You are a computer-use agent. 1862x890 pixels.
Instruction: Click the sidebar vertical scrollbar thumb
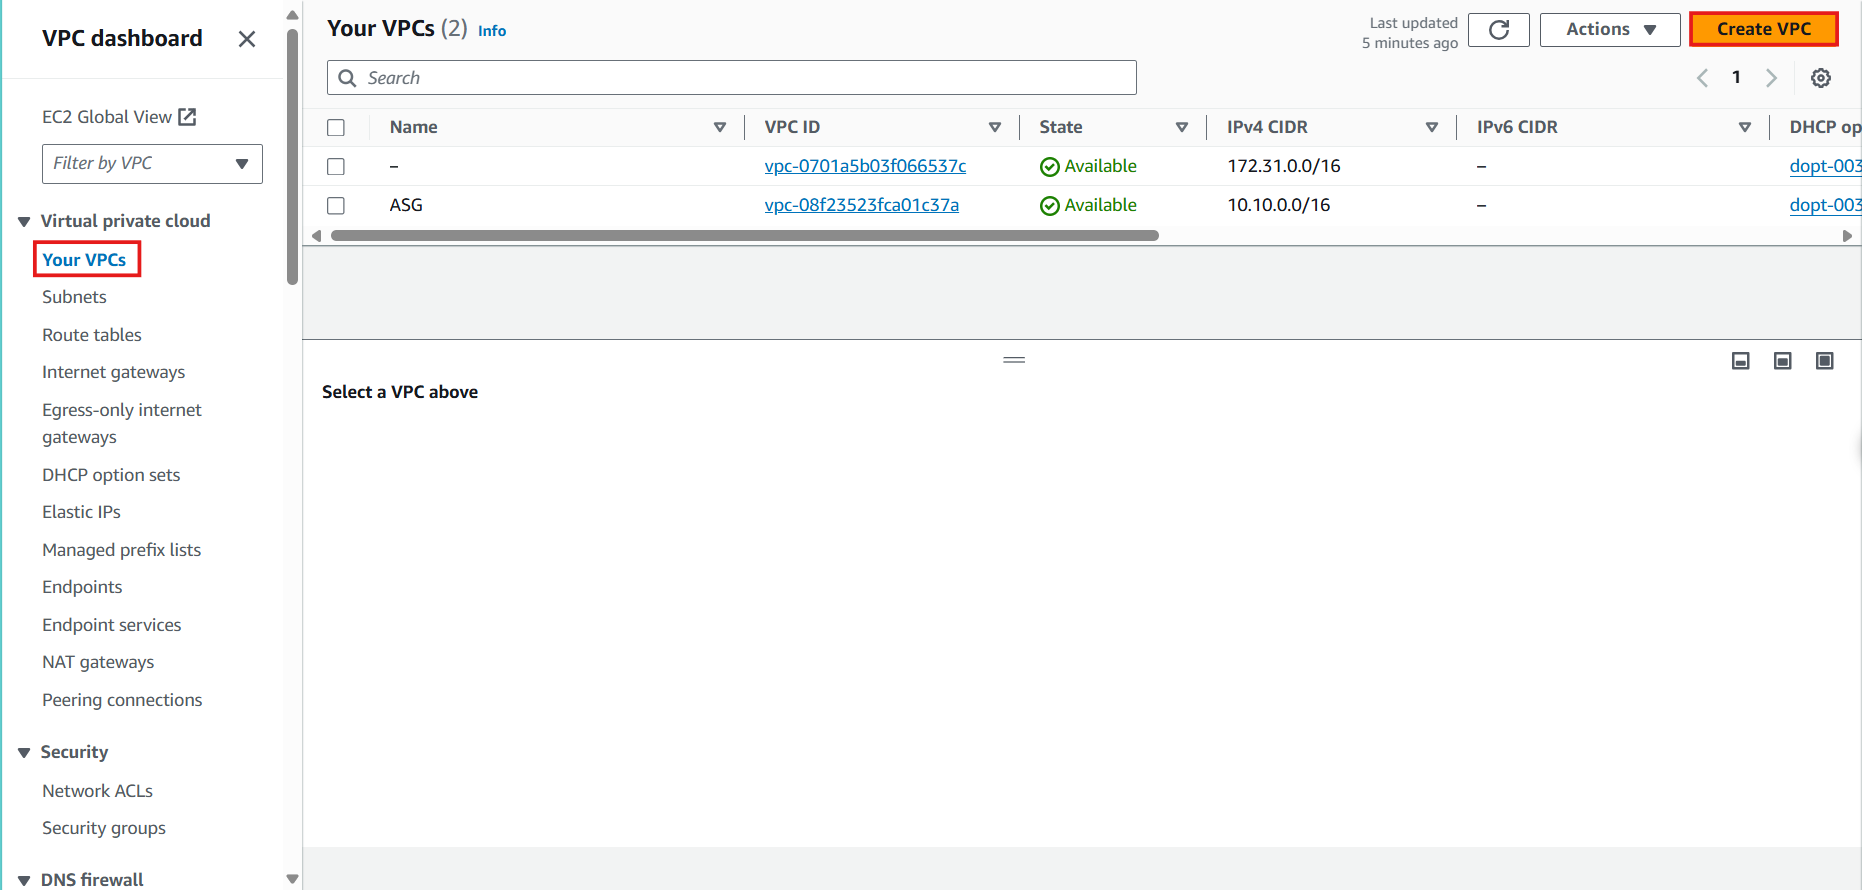[x=292, y=157]
